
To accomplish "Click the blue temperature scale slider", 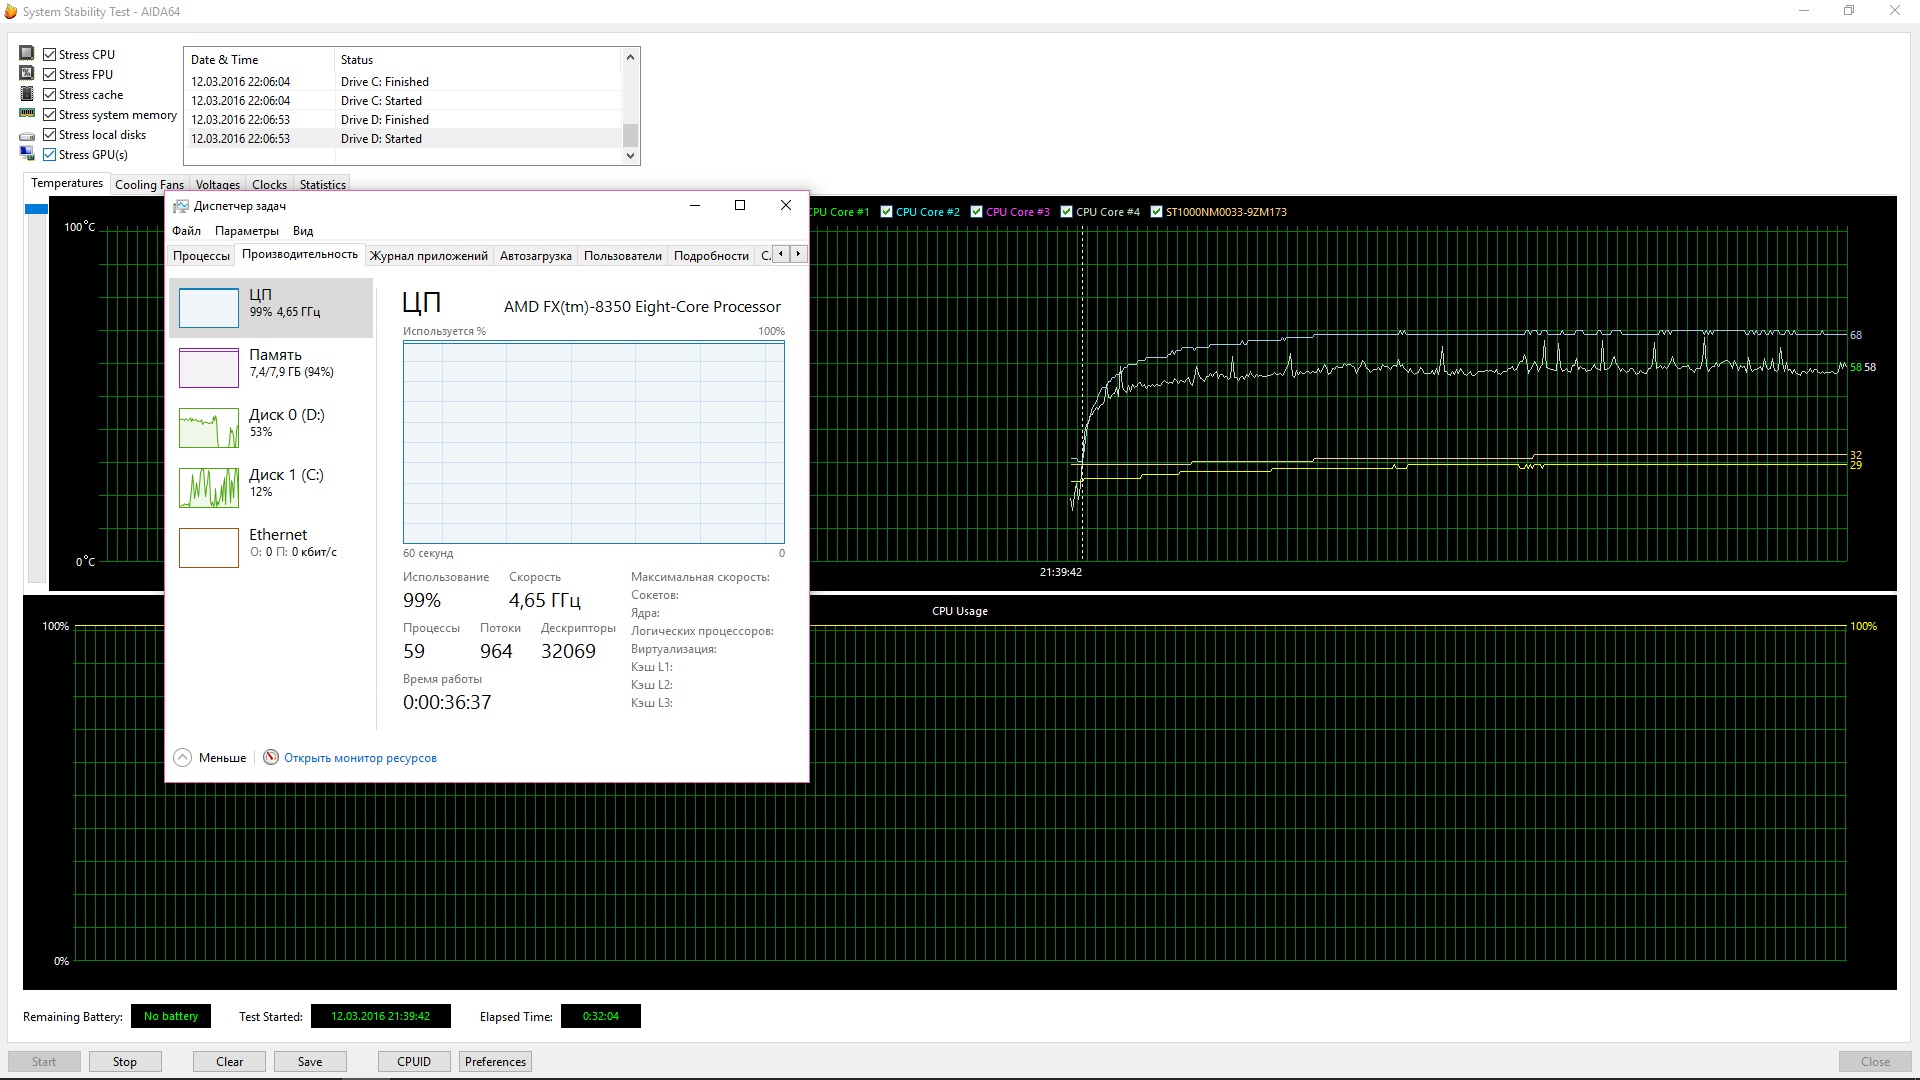I will 36,209.
